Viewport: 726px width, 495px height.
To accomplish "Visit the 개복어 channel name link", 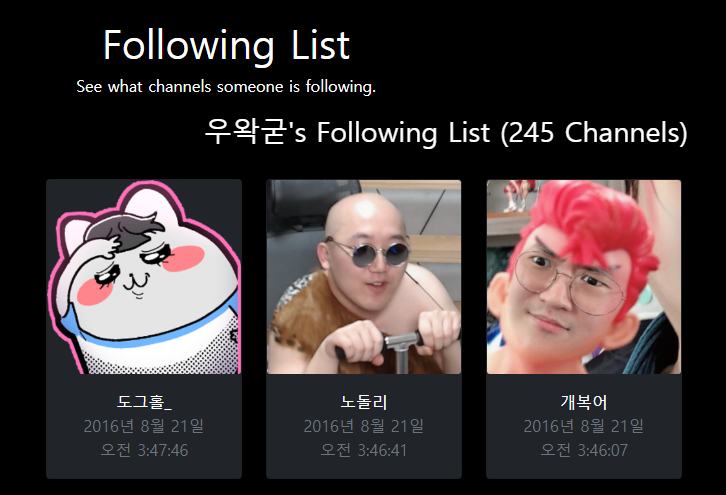I will pyautogui.click(x=584, y=401).
